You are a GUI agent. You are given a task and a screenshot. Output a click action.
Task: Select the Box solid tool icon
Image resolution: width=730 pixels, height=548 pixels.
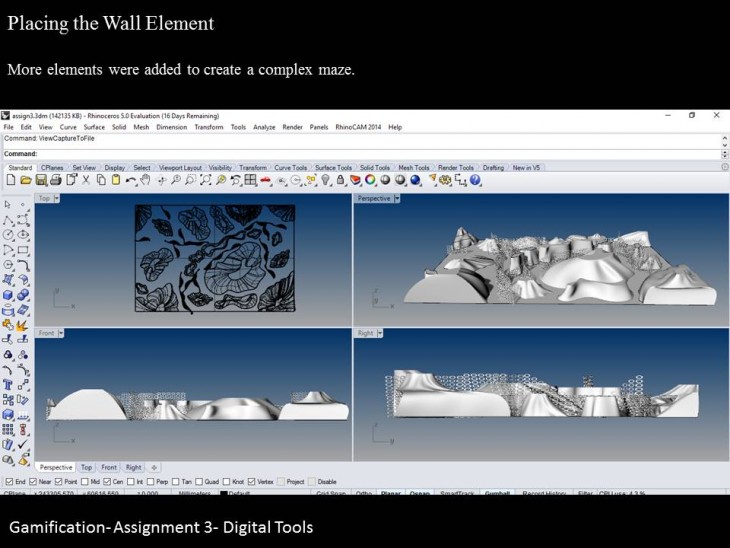9,295
